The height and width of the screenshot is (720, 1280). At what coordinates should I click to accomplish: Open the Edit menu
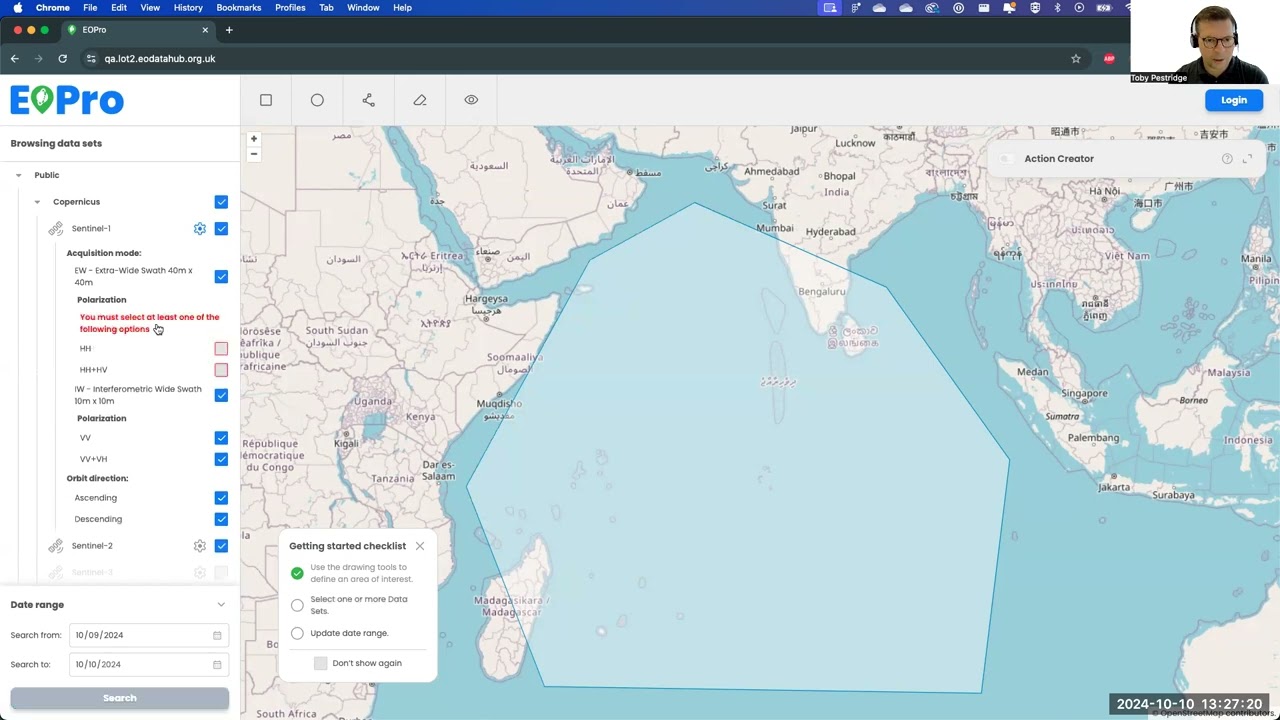click(119, 8)
